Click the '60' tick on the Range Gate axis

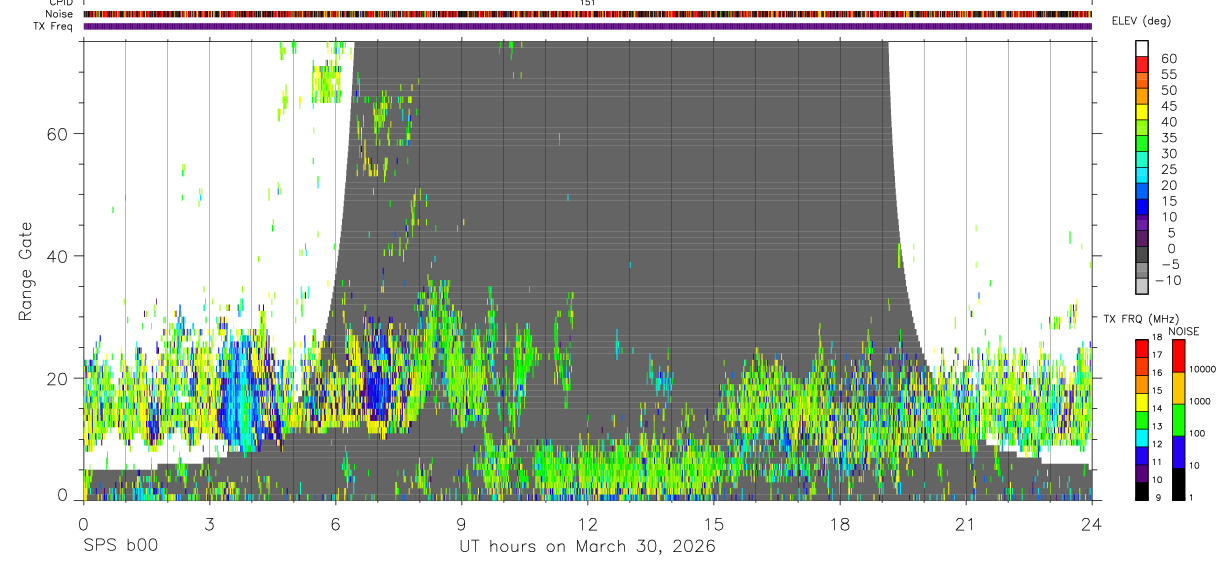tap(59, 133)
